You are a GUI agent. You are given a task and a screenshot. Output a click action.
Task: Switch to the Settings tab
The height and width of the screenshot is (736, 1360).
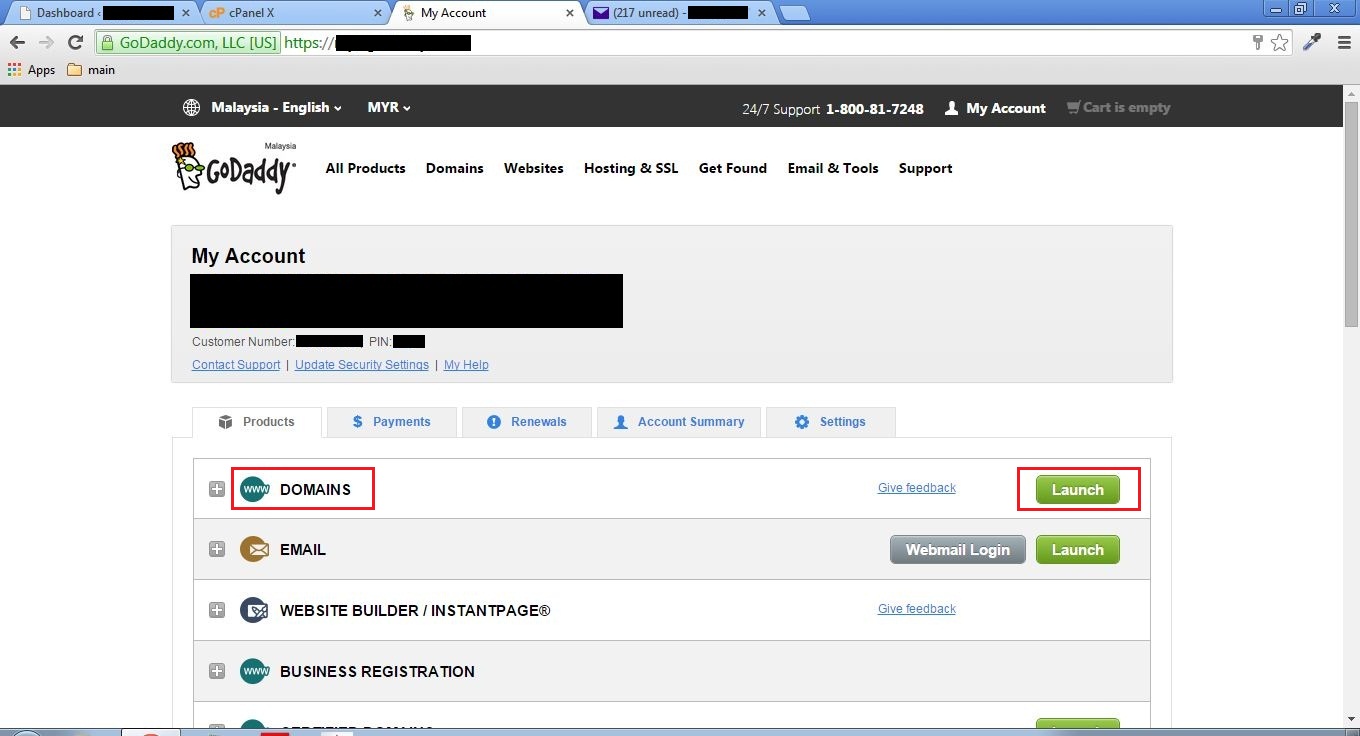tap(831, 422)
